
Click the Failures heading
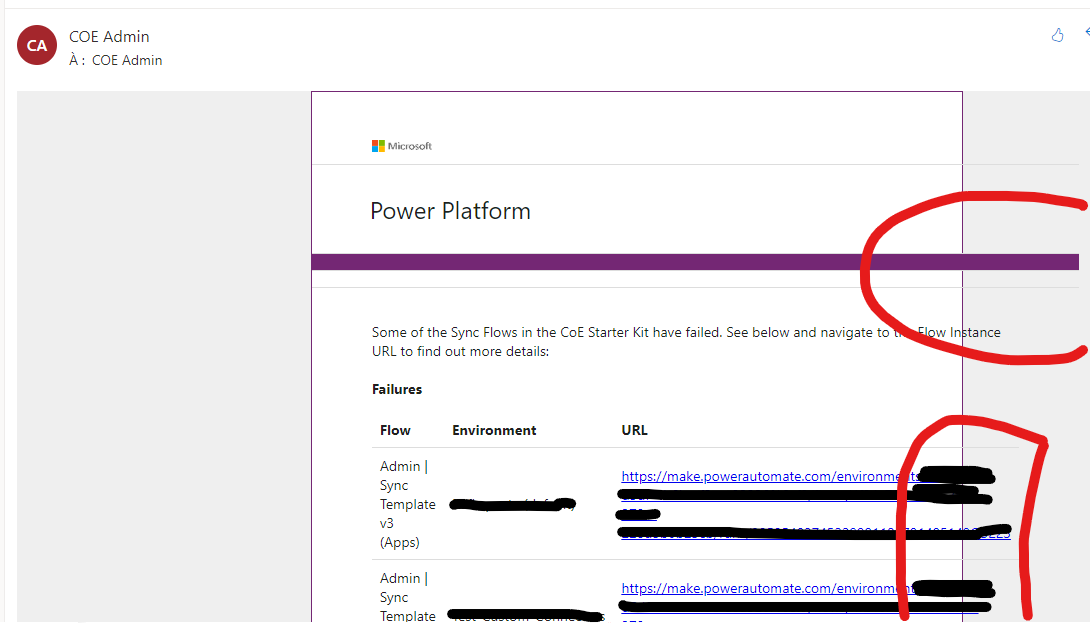tap(397, 389)
